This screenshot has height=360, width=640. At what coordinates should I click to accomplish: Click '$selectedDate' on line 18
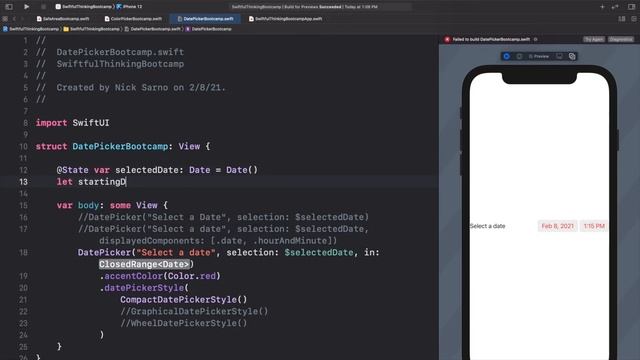point(319,252)
